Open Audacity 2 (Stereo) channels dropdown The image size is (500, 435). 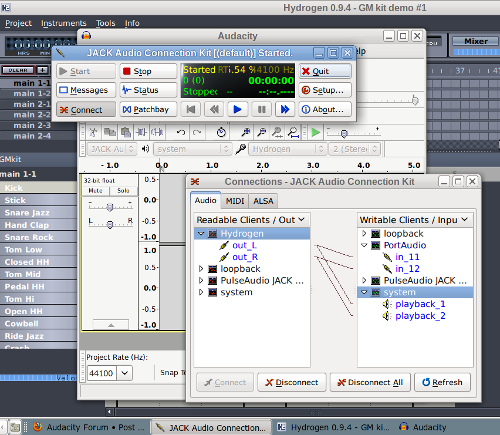point(355,149)
